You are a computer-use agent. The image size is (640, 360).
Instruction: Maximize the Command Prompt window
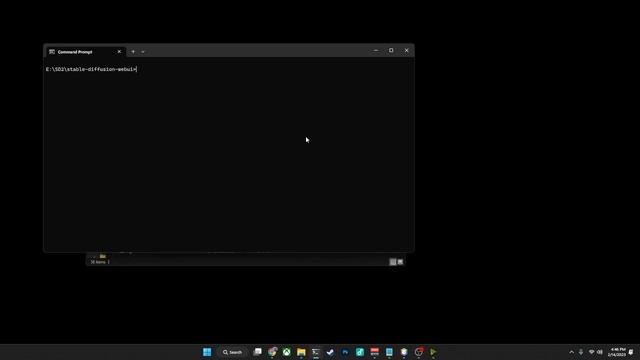click(391, 51)
